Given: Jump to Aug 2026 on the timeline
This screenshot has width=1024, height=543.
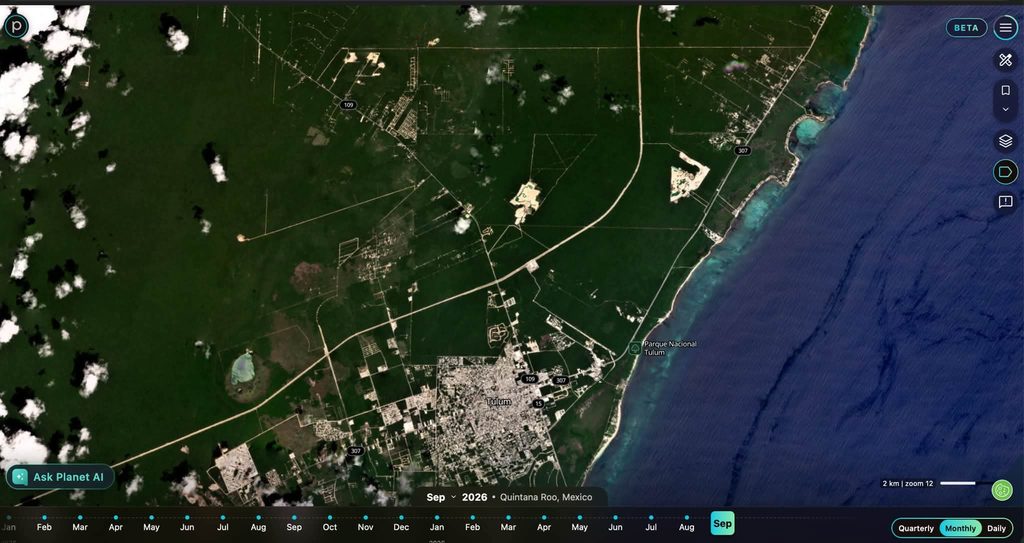Looking at the screenshot, I should [686, 525].
